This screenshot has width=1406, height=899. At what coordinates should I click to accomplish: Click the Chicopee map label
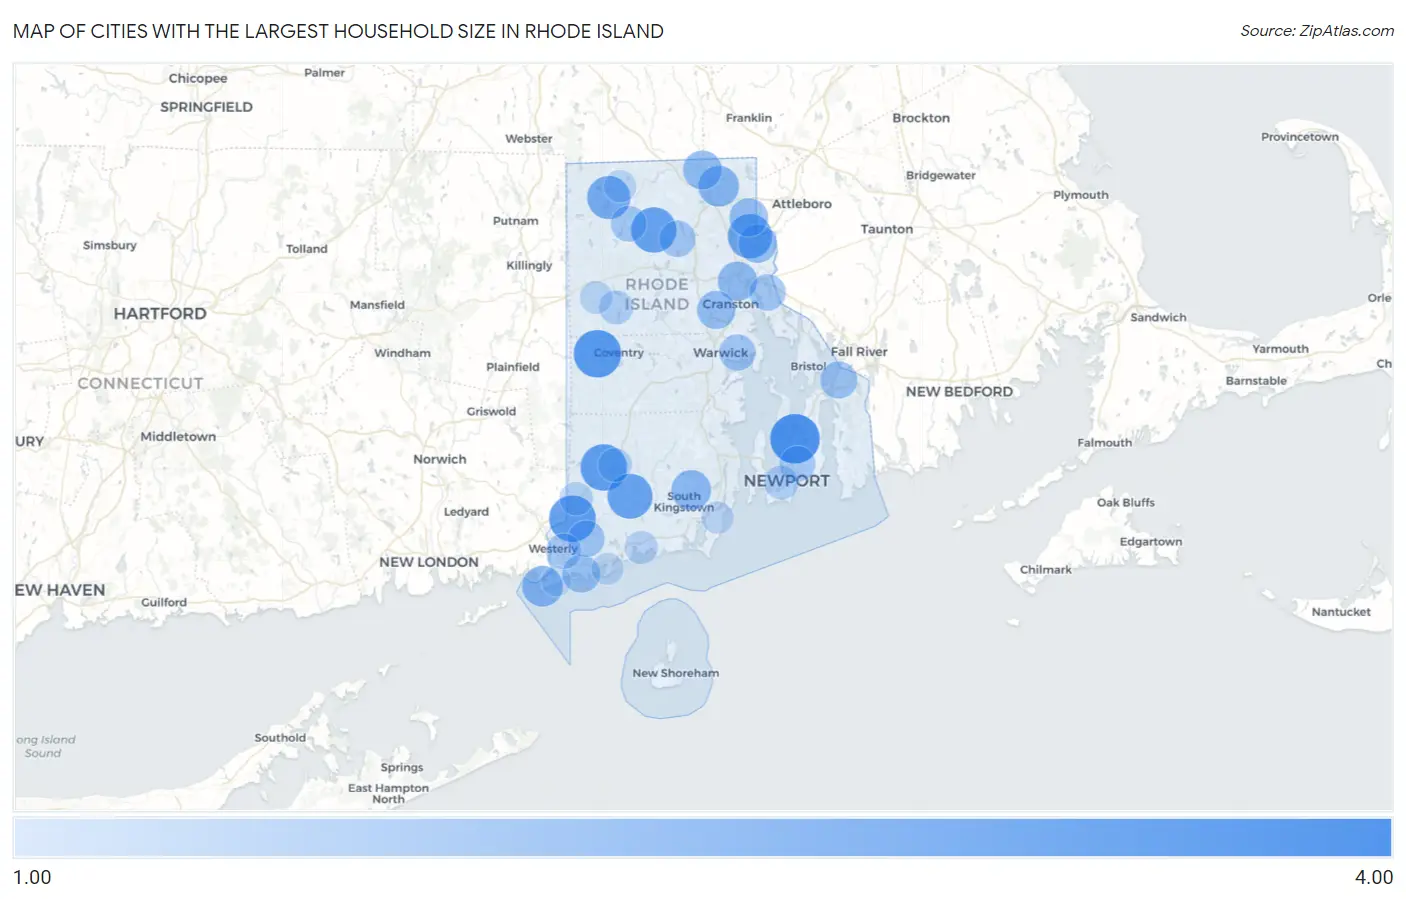[x=197, y=79]
